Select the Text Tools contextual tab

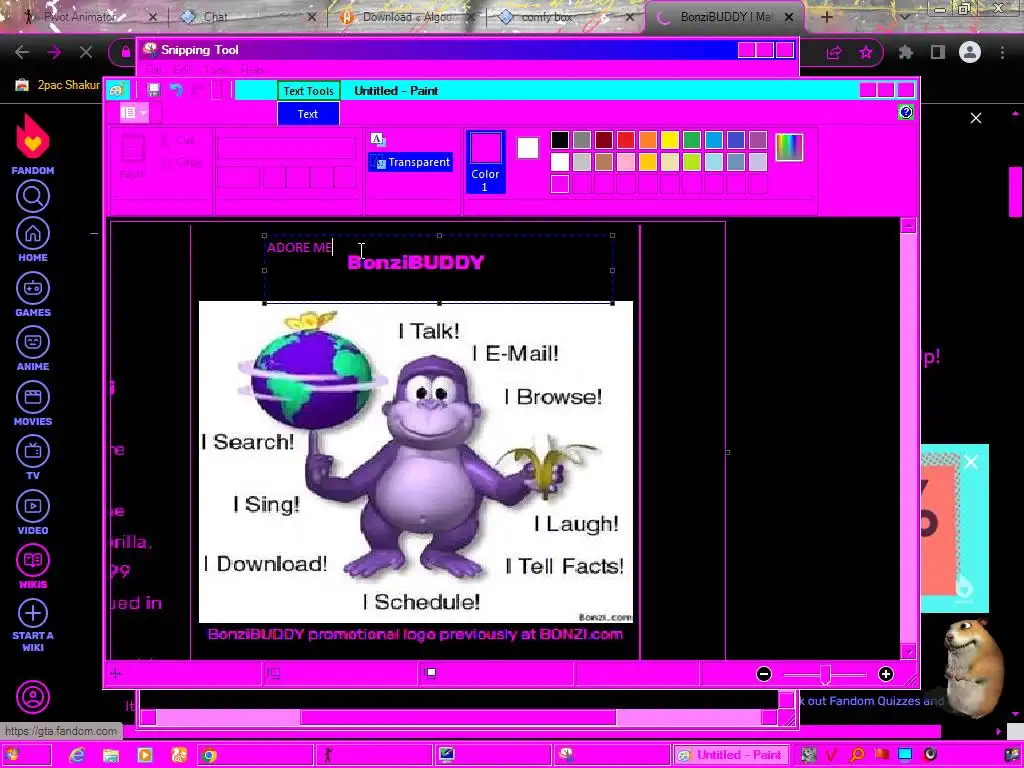click(x=308, y=91)
